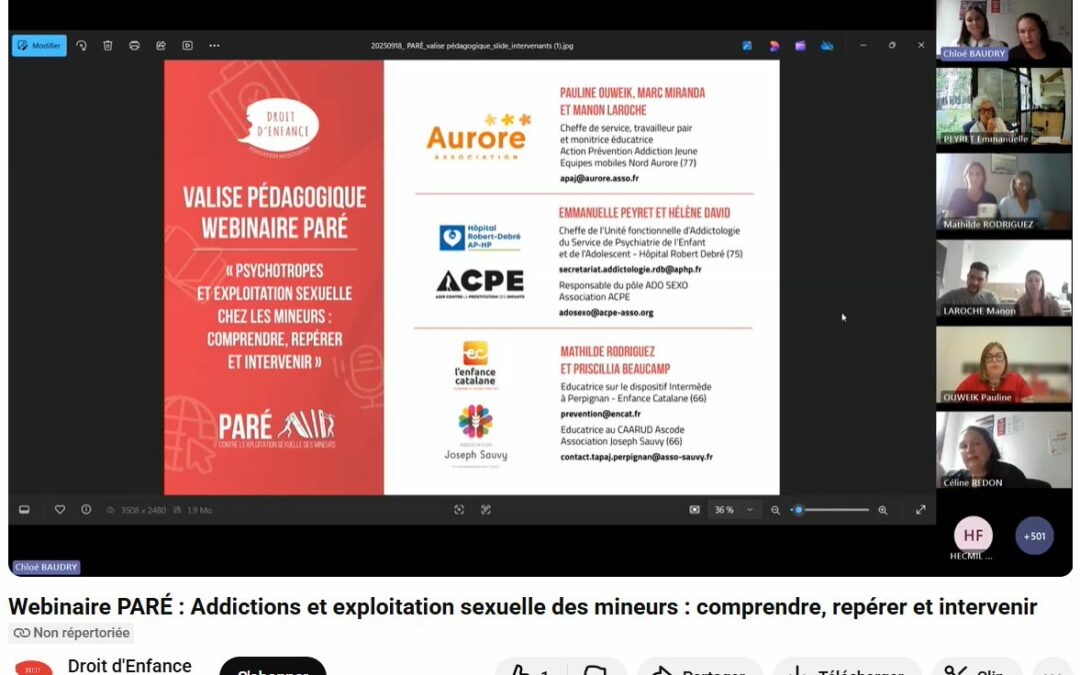
Task: Click the Aurore association logo on the slide
Action: click(x=477, y=137)
